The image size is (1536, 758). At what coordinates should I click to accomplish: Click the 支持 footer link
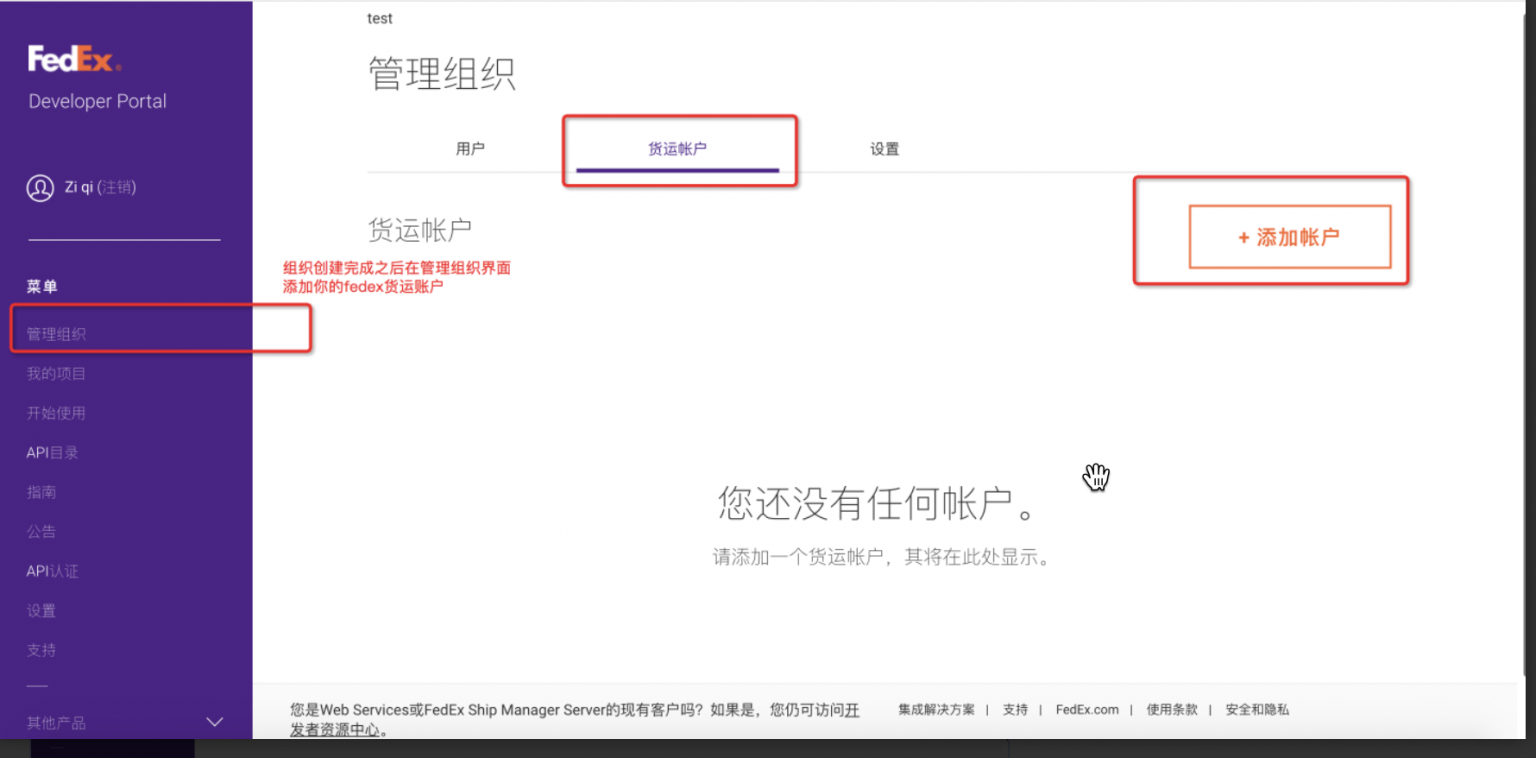[x=1015, y=709]
